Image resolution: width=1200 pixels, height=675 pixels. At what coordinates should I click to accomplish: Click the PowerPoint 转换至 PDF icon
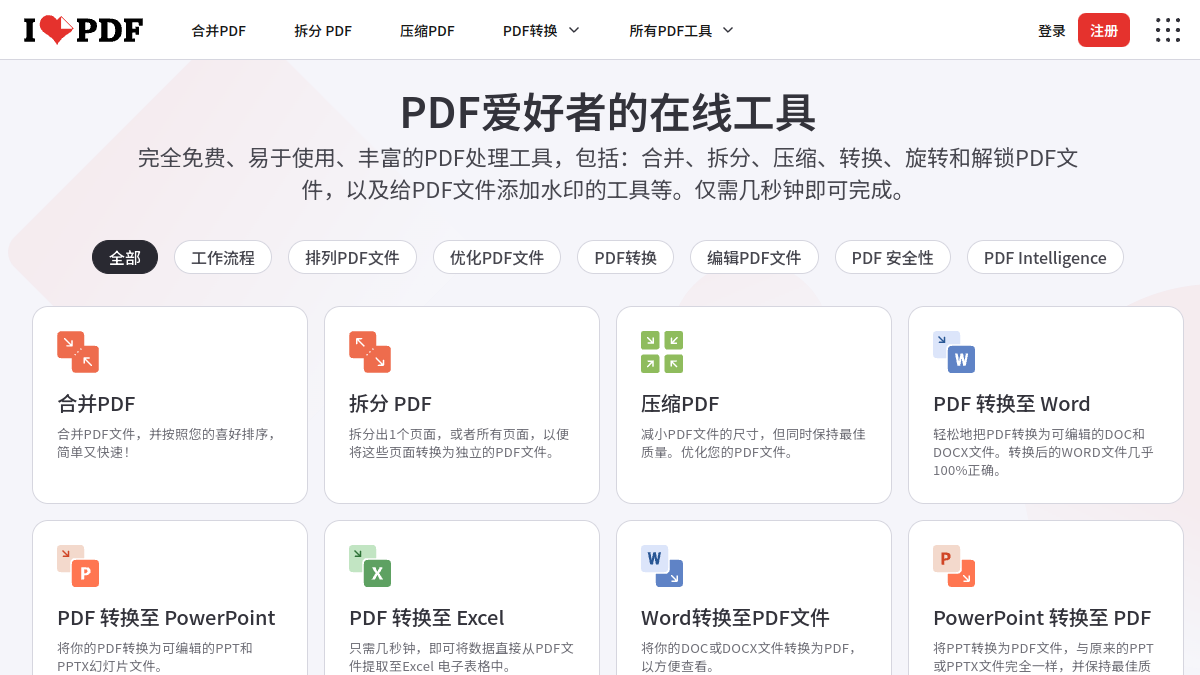[x=954, y=566]
